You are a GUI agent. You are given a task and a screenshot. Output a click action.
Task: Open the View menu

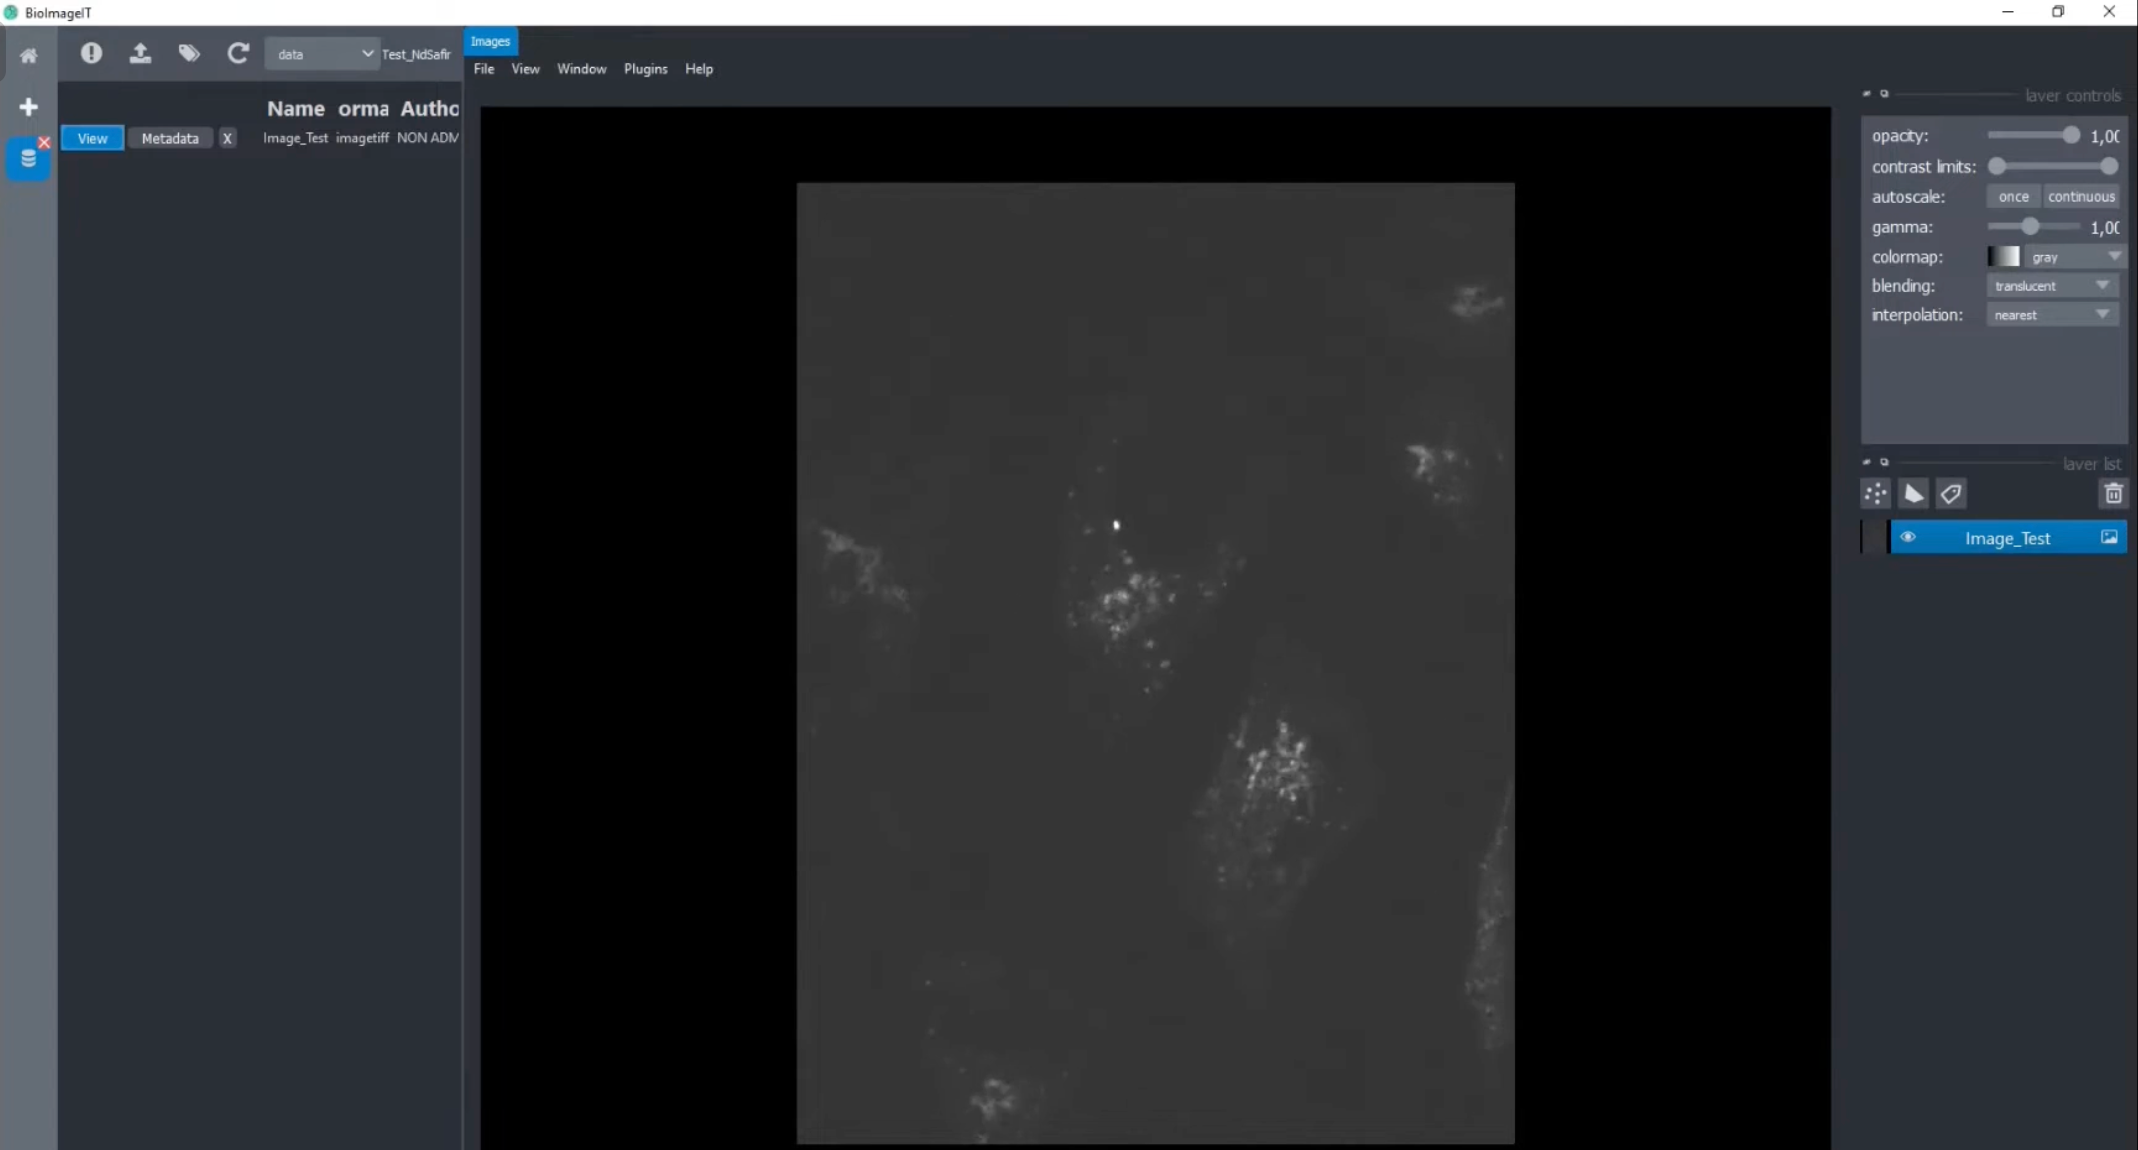pos(525,69)
